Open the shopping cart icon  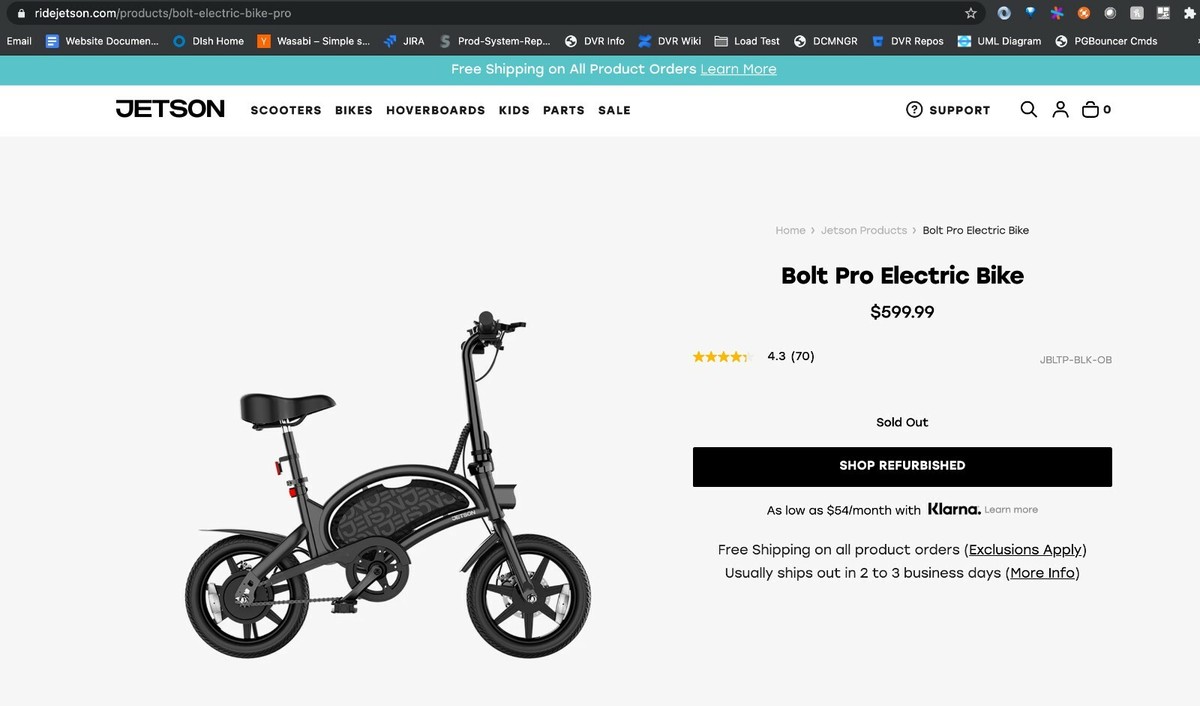(1092, 110)
